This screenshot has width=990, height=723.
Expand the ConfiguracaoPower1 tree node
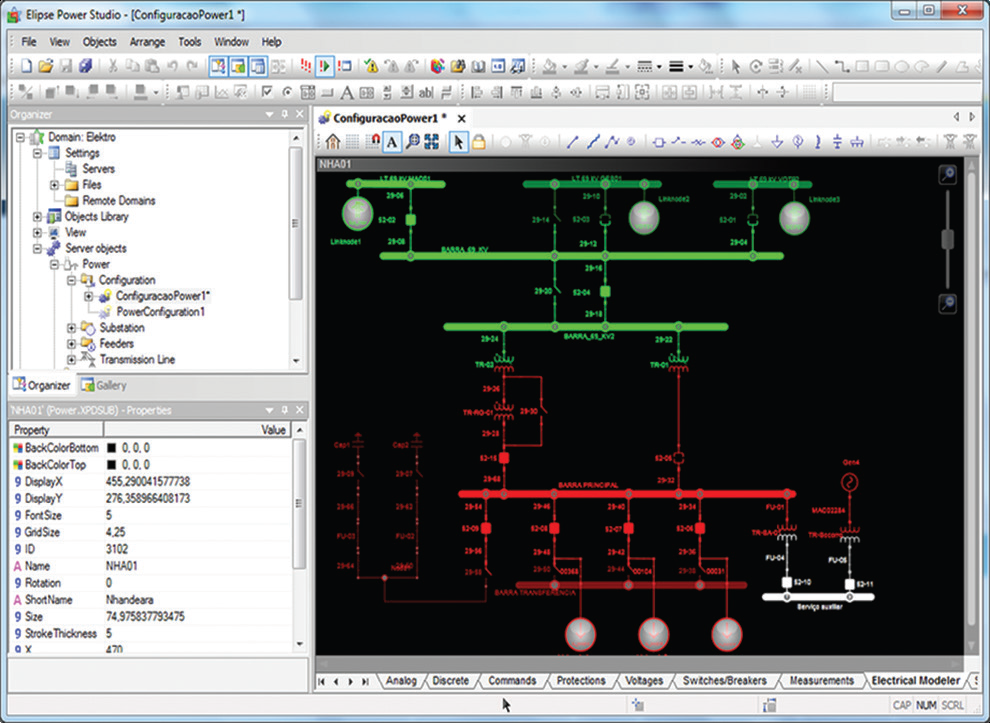88,296
